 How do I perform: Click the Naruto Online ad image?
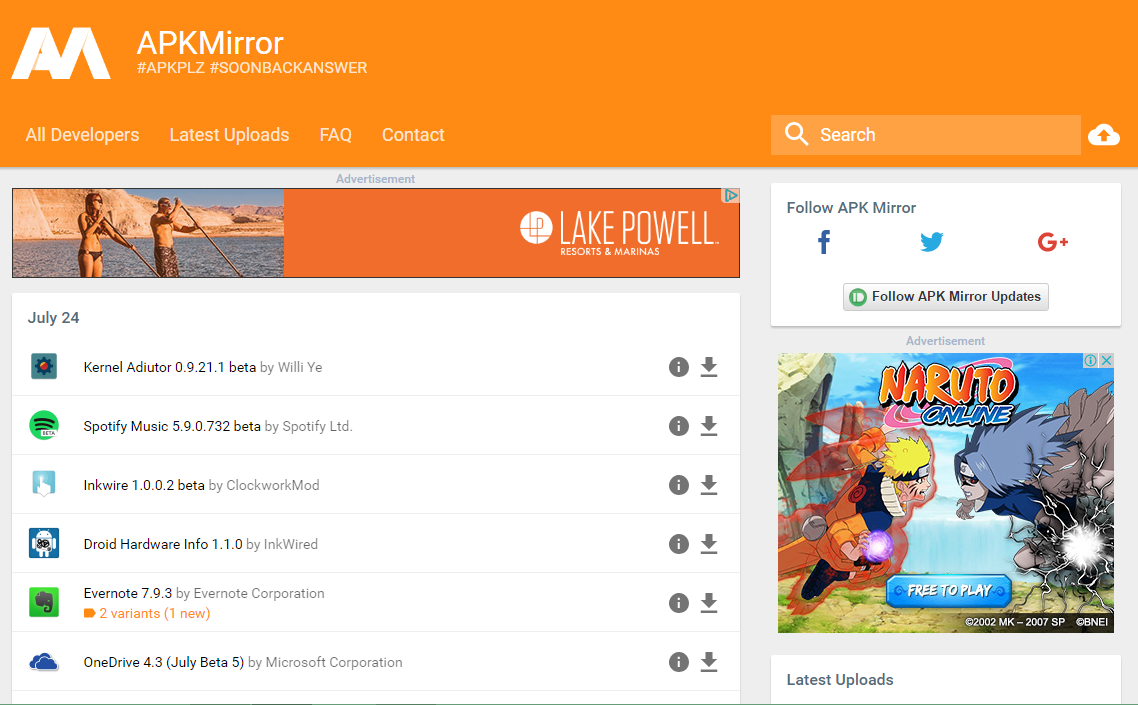click(946, 493)
